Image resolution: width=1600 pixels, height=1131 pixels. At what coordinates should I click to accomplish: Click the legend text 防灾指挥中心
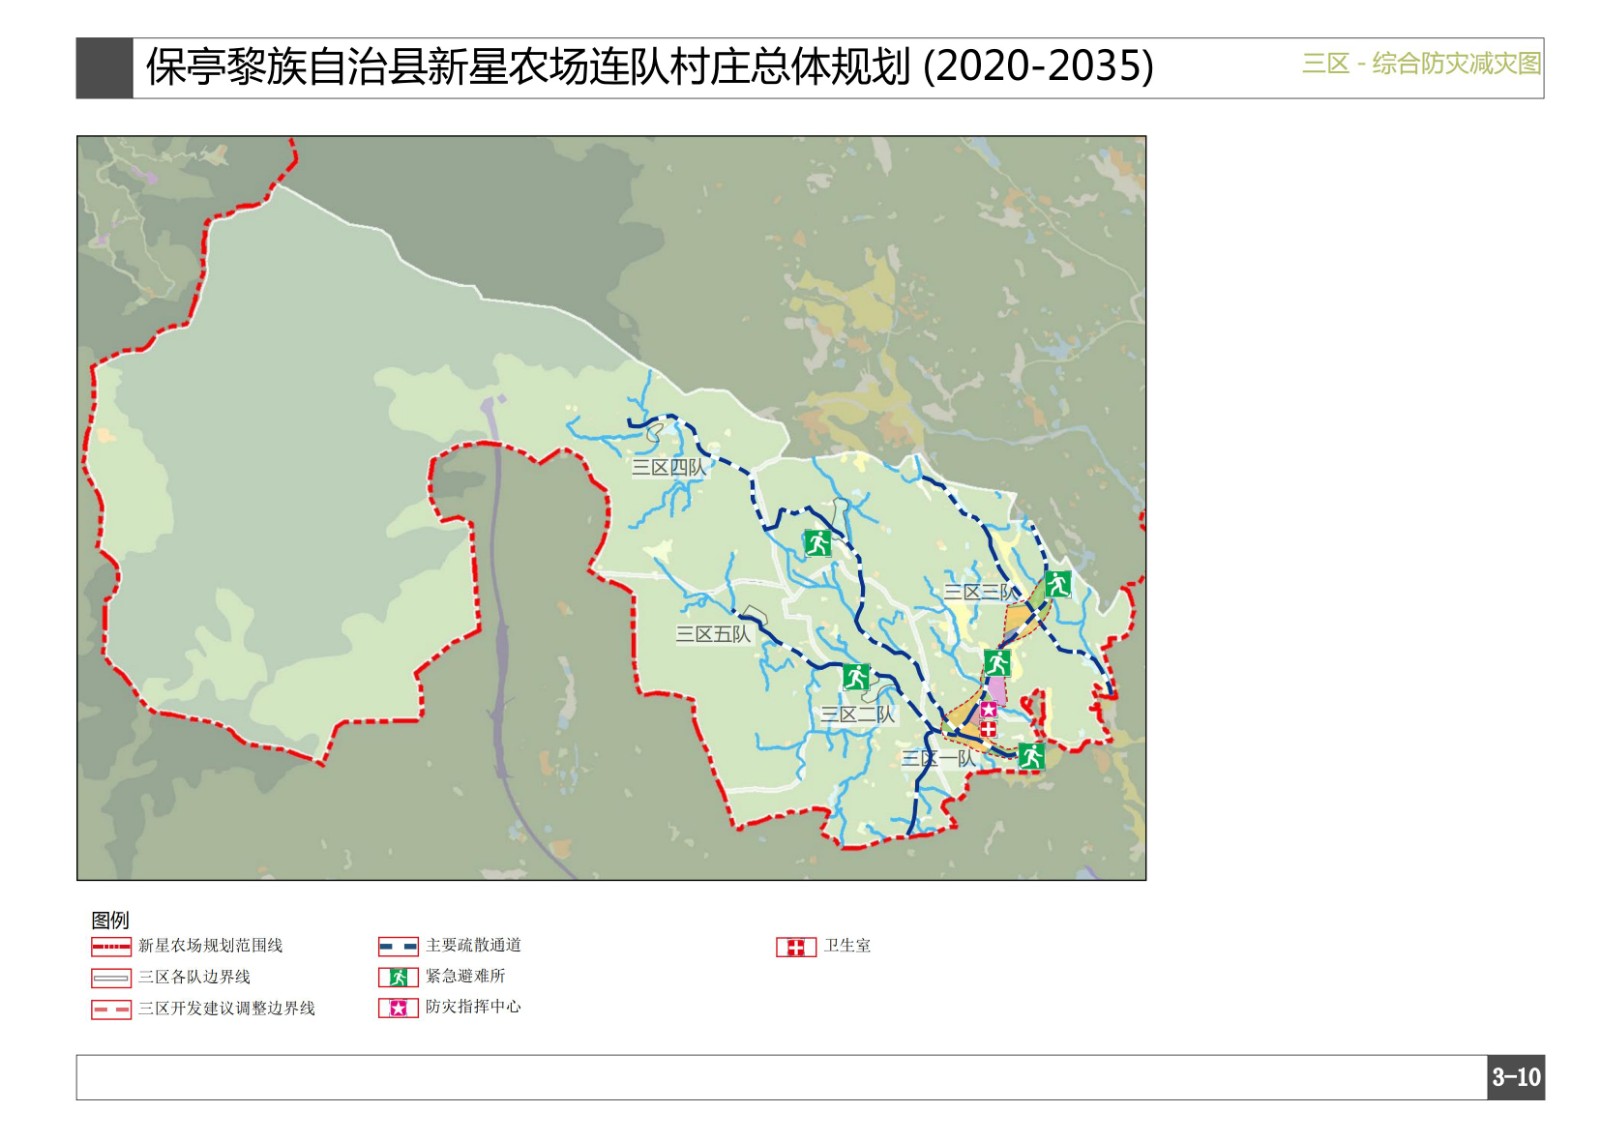tap(474, 1007)
